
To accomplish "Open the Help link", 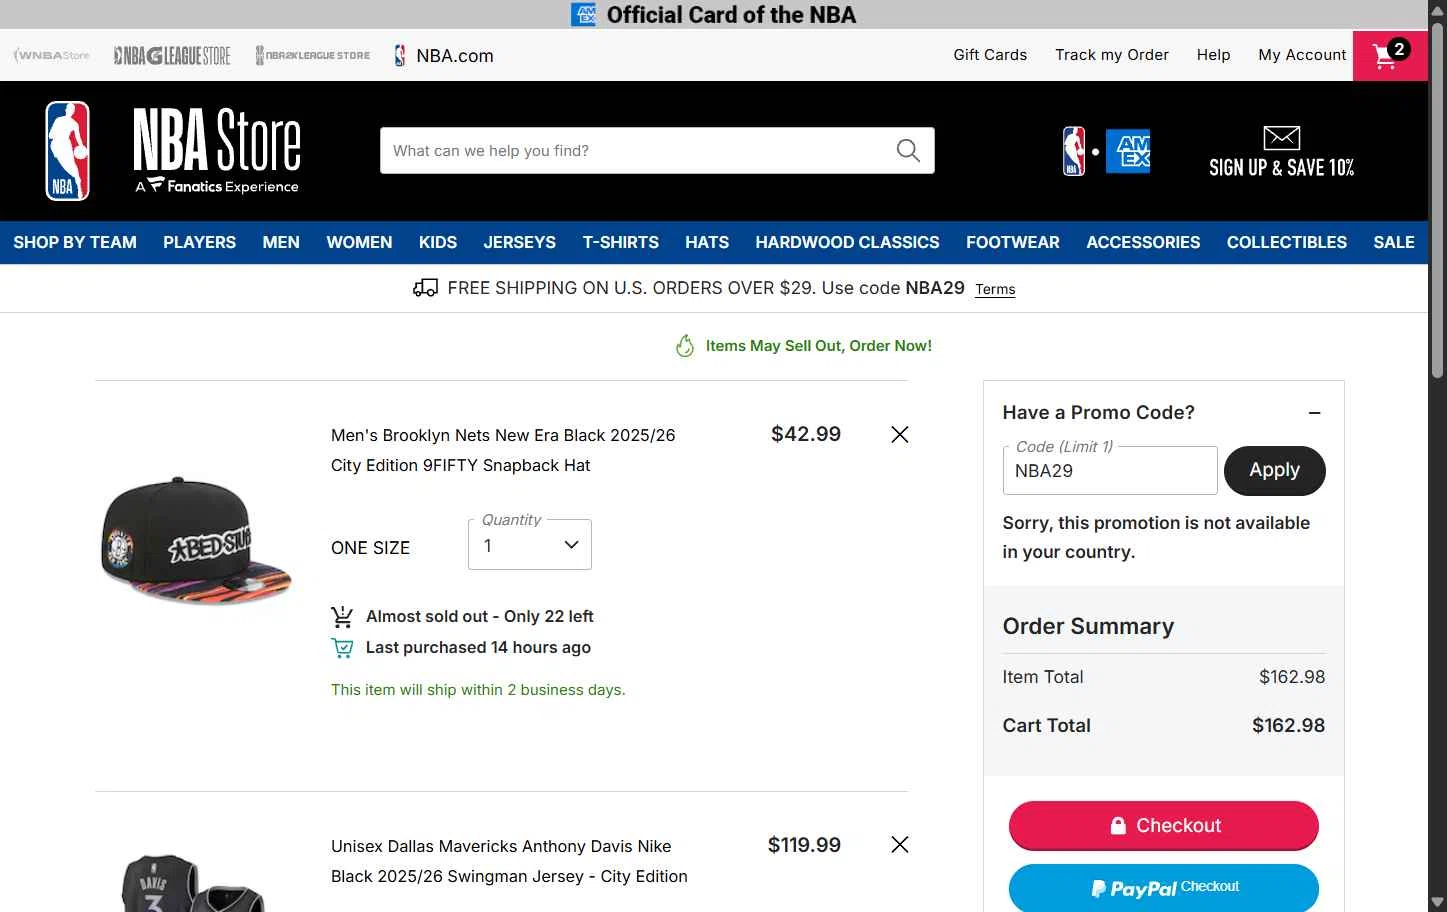I will point(1214,55).
